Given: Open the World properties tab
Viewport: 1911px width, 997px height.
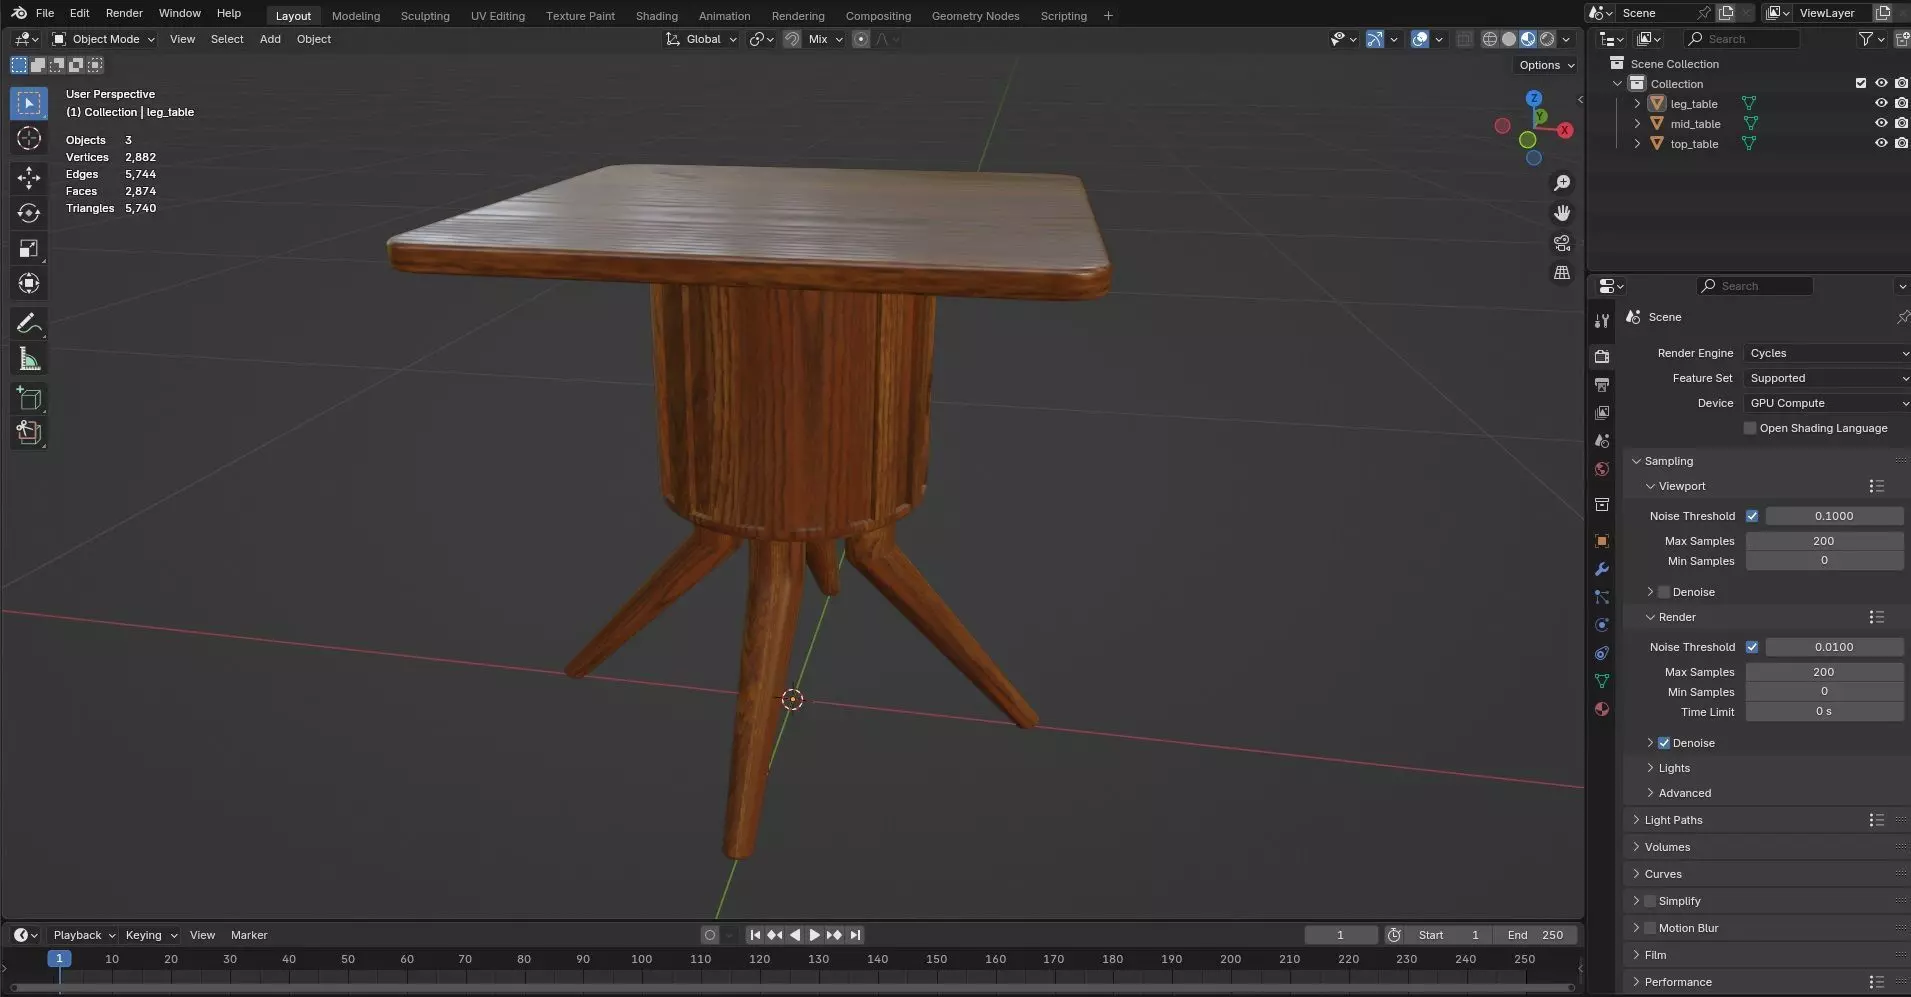Looking at the screenshot, I should pos(1602,469).
